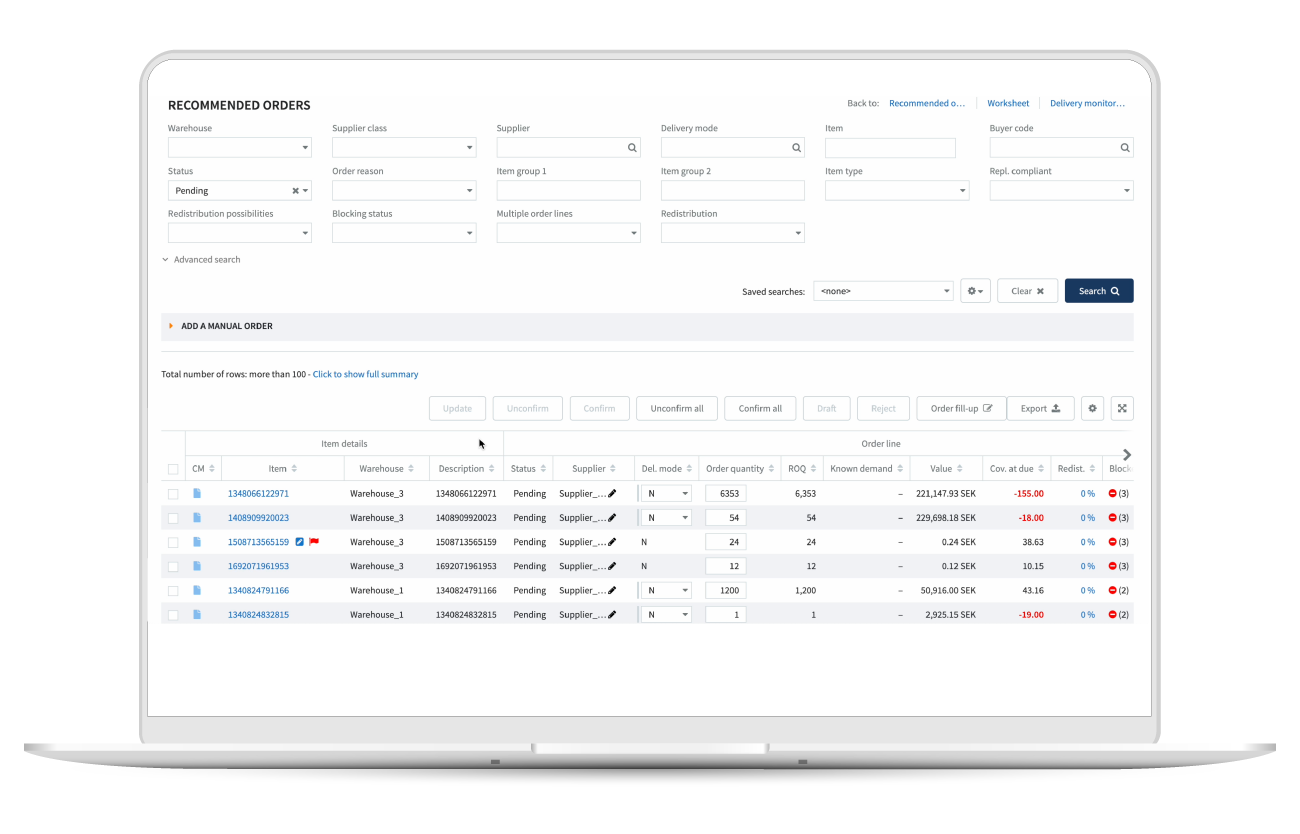Tick the select-all checkbox in table header
This screenshot has width=1300, height=834.
pos(173,469)
